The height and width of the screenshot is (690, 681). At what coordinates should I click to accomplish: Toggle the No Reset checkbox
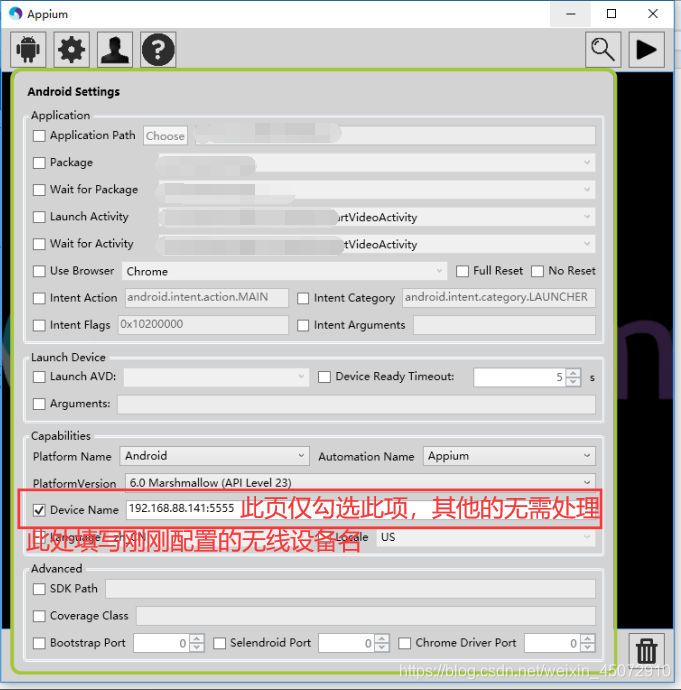click(537, 271)
